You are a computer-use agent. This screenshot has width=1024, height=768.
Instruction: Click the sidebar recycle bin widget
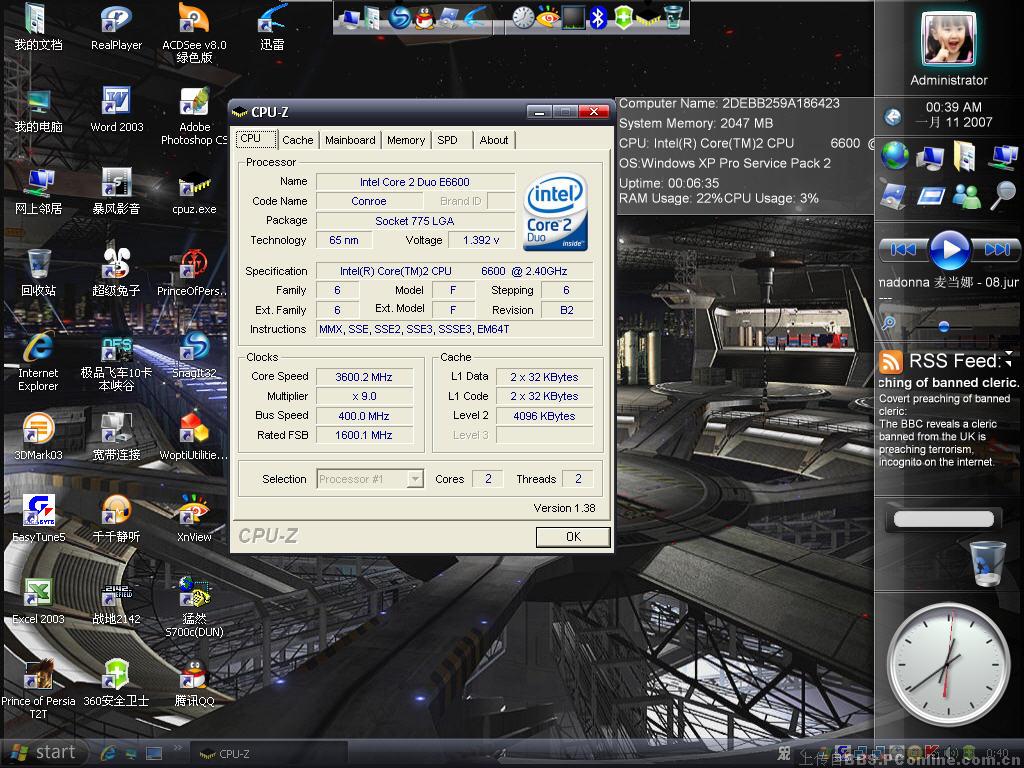pos(987,563)
